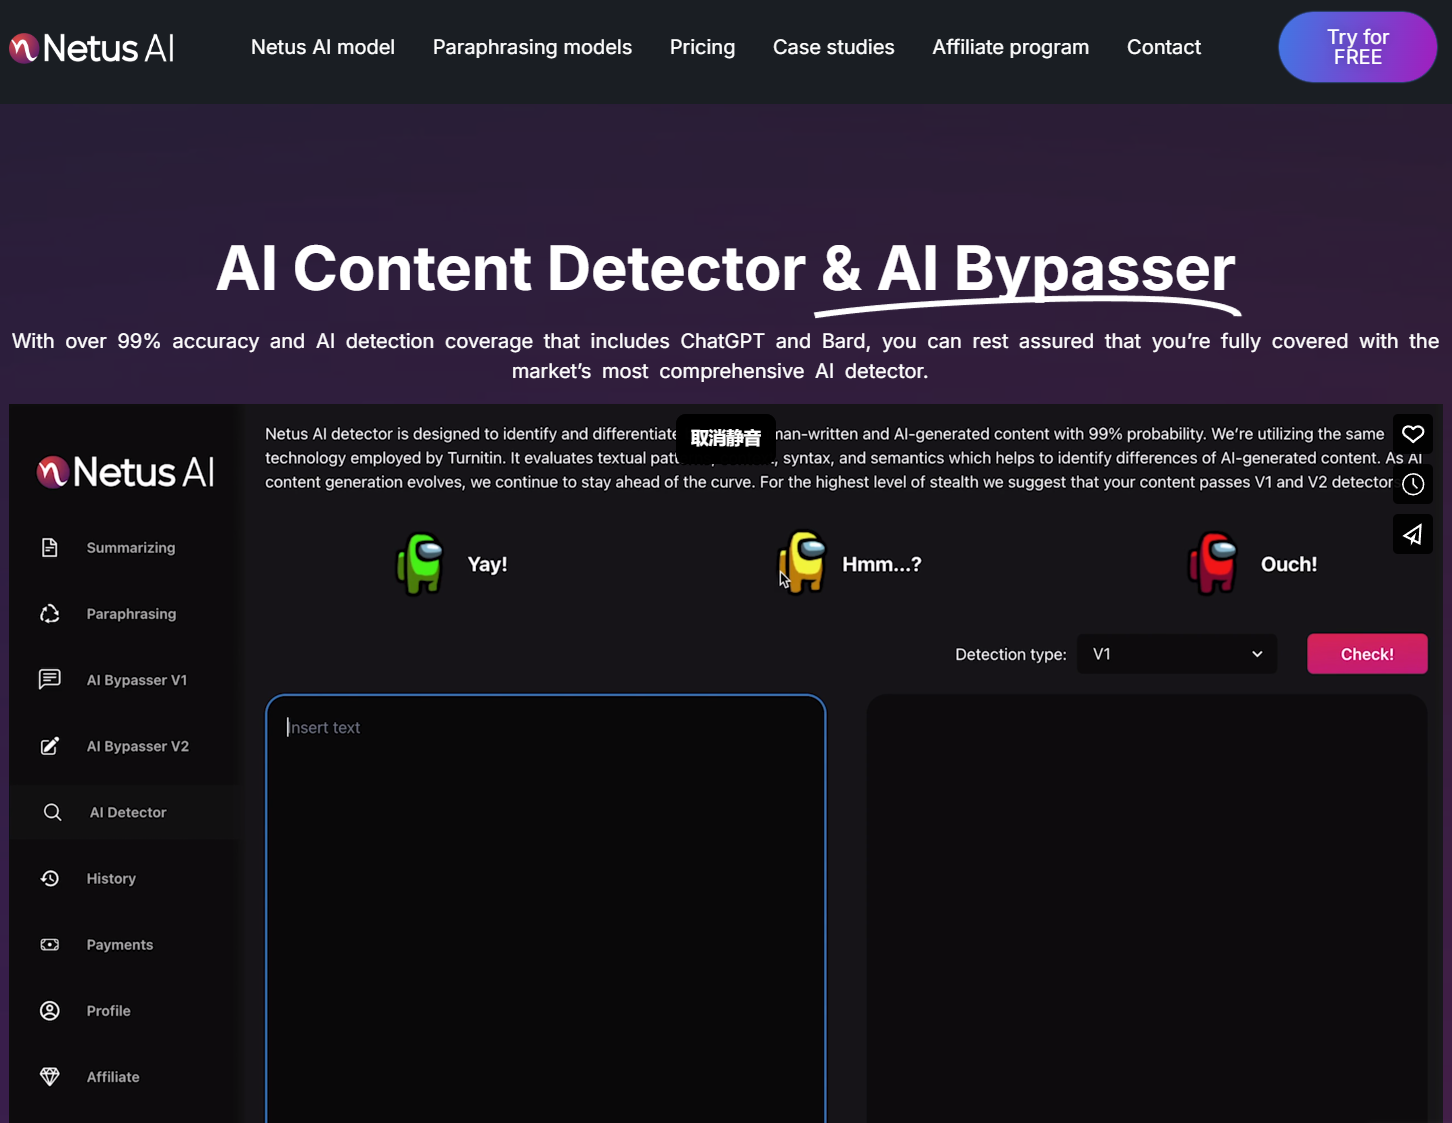Screen dimensions: 1452x1123
Task: Click the Affiliate diamond icon
Action: pyautogui.click(x=49, y=1076)
